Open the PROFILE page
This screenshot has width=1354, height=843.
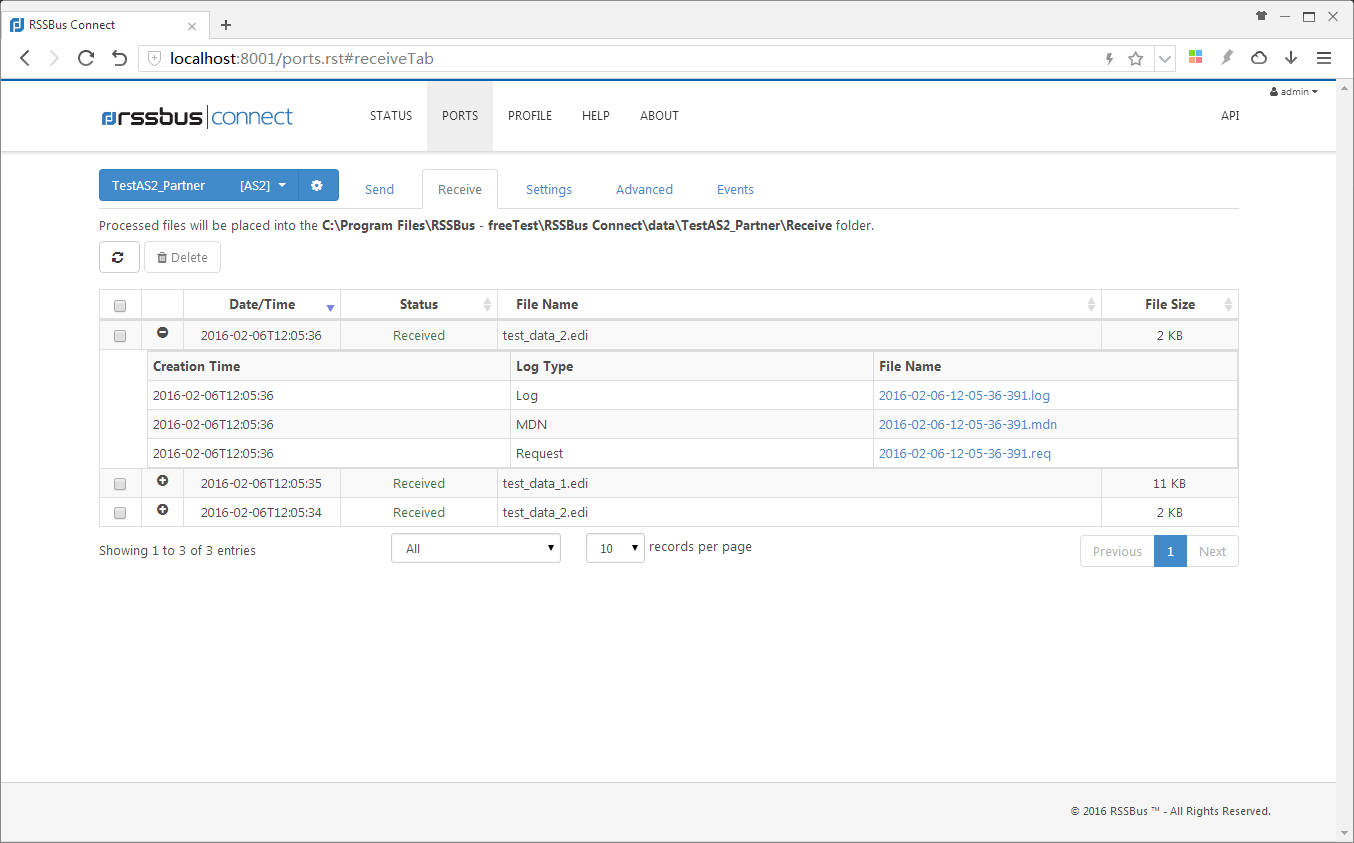530,116
